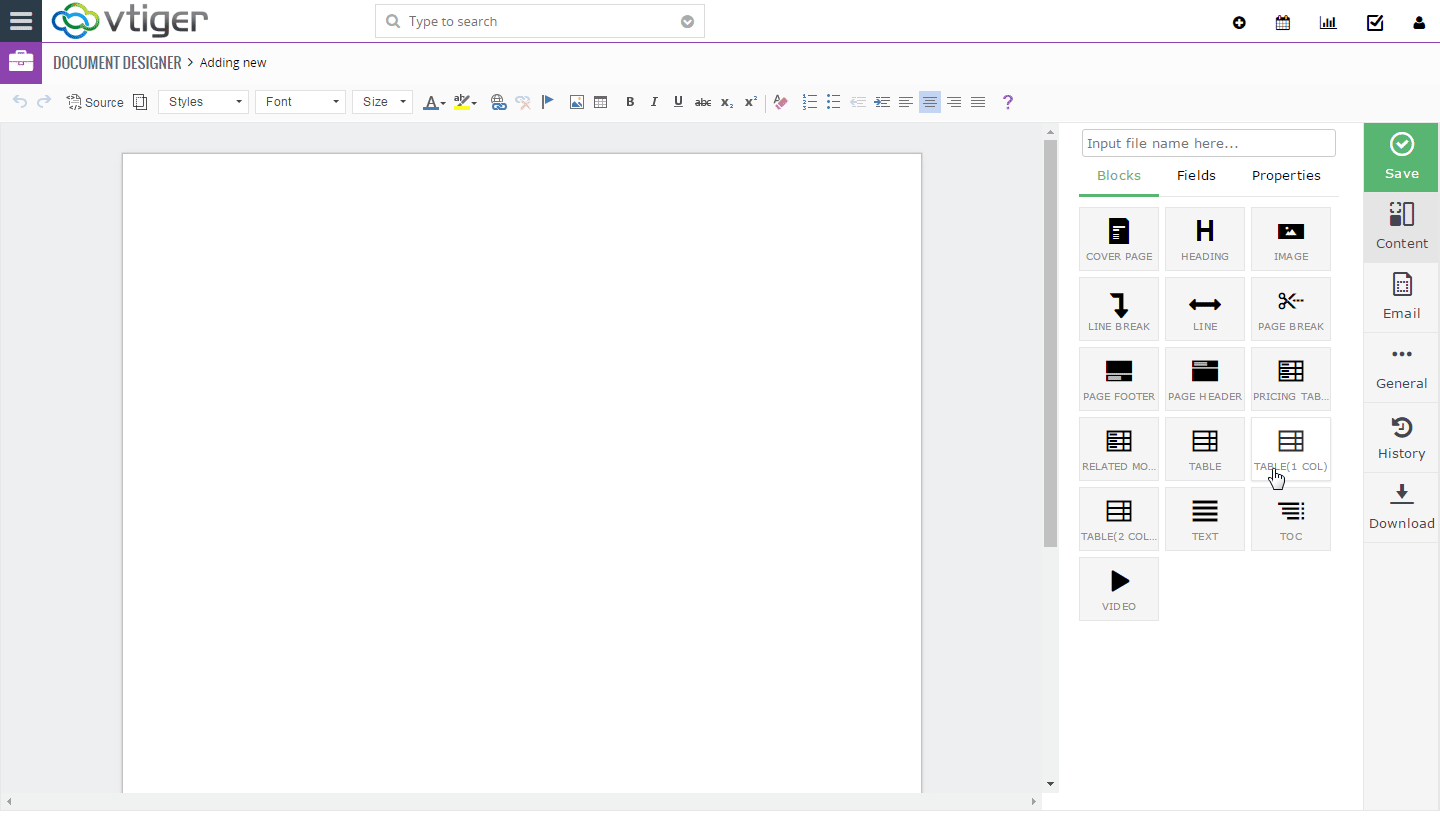Toggle Strikethrough formatting
Viewport: 1440px width, 834px height.
pyautogui.click(x=703, y=102)
